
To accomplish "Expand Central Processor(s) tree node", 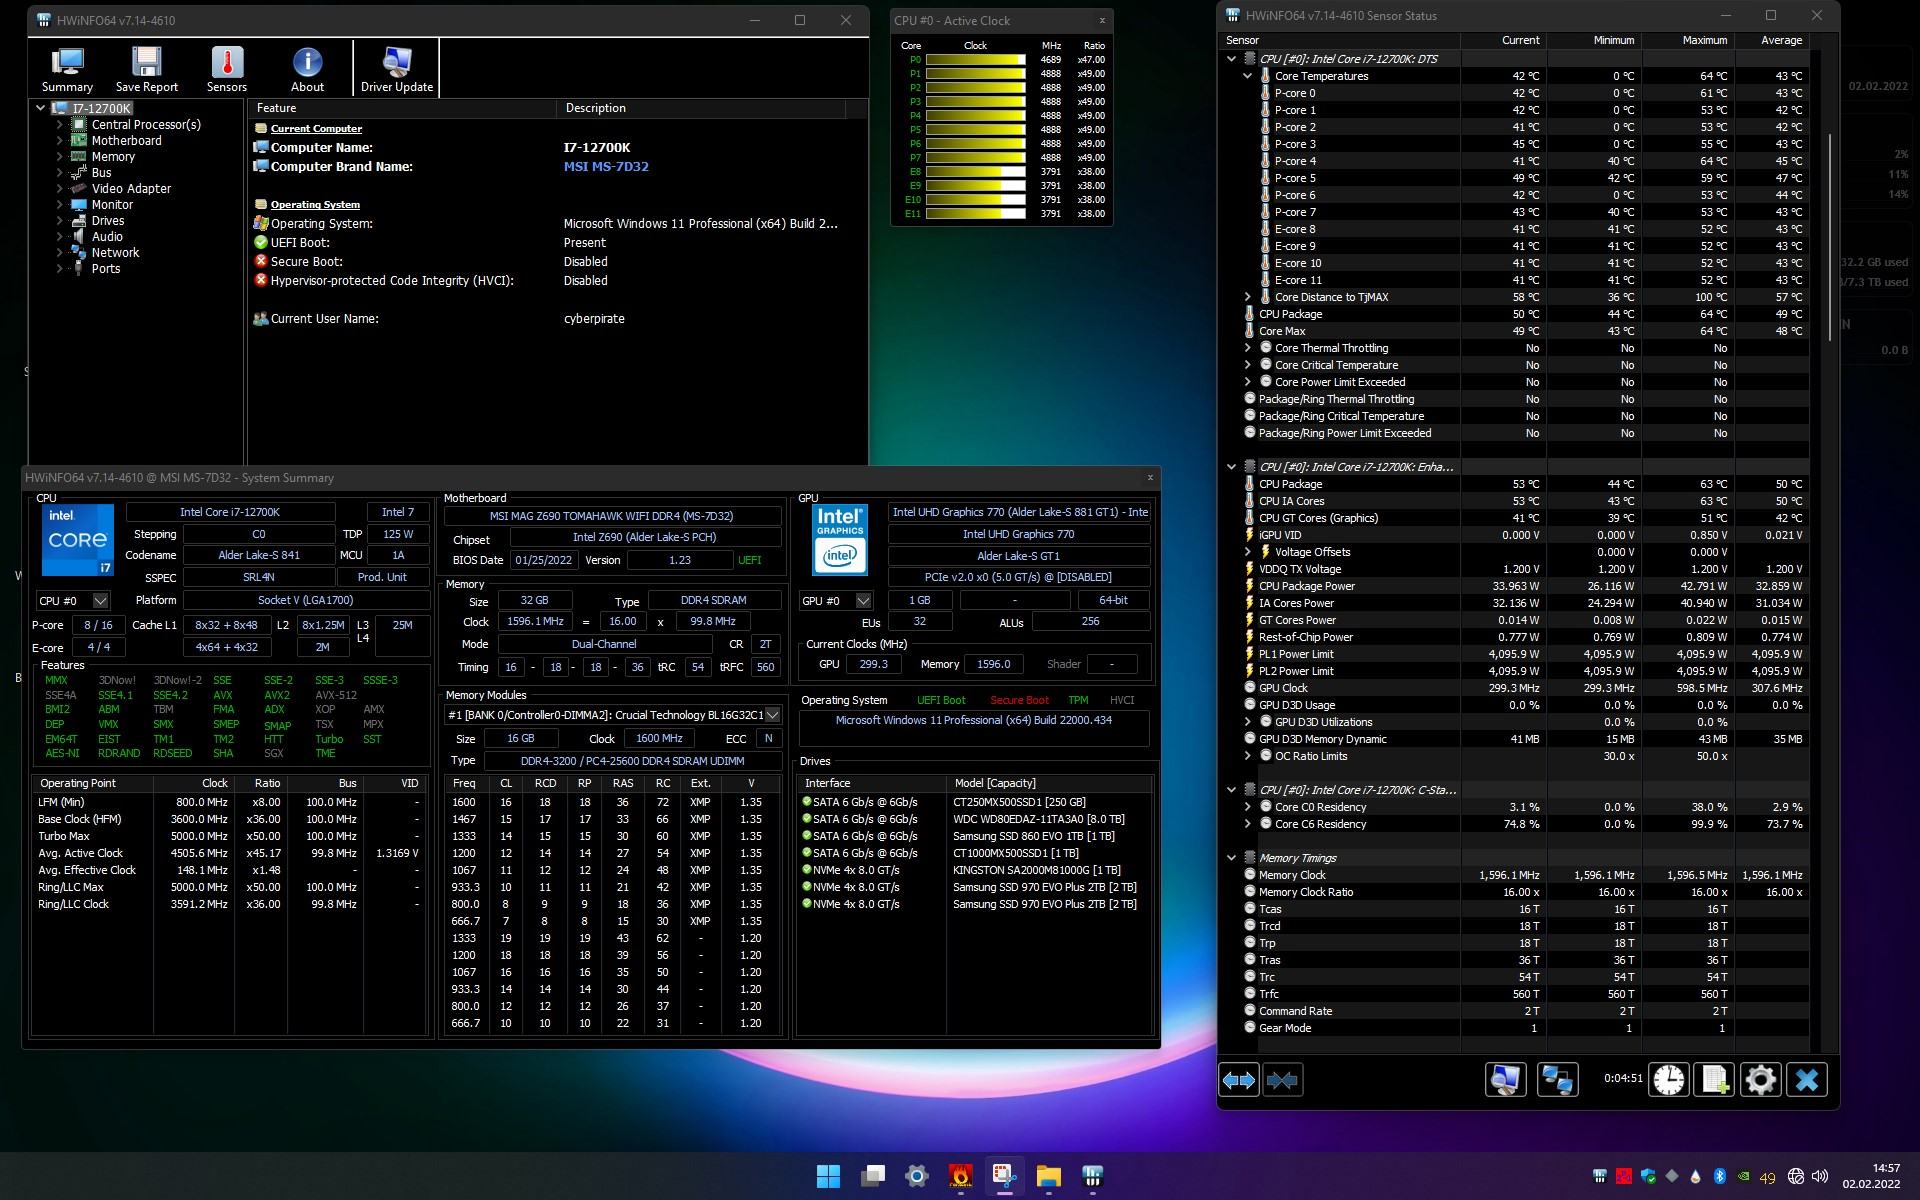I will click(59, 125).
